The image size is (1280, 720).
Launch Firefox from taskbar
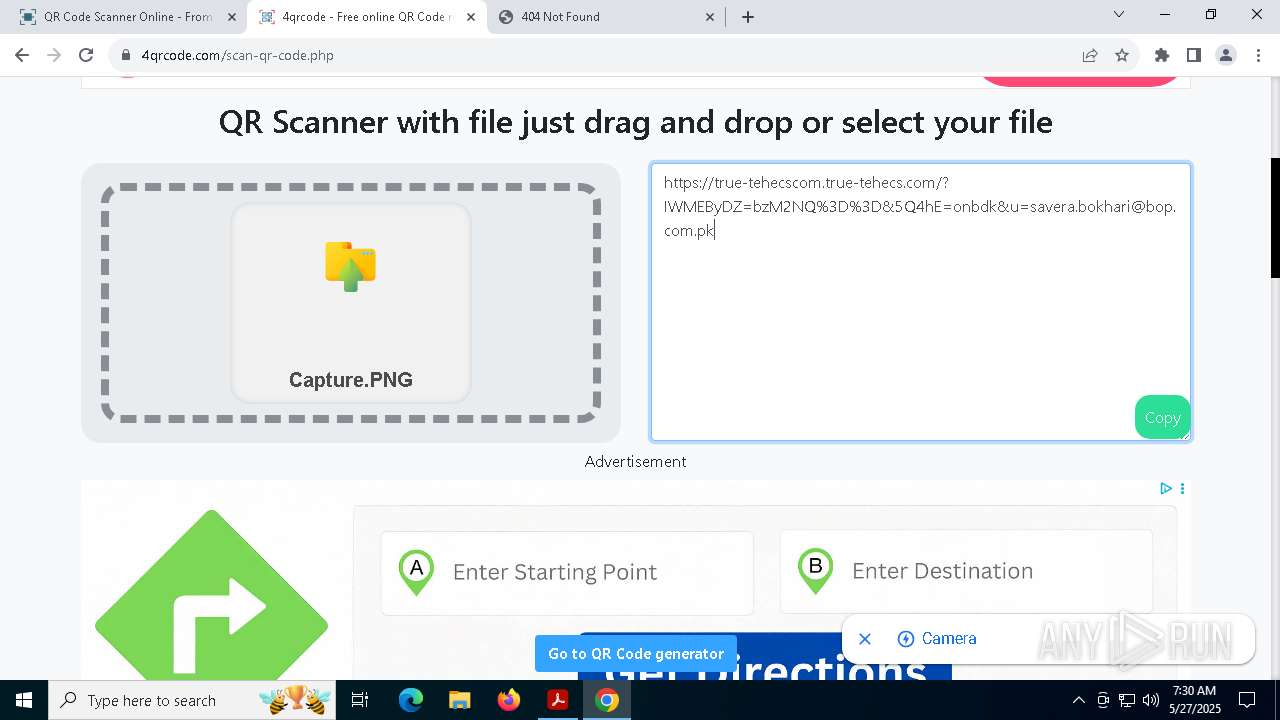tap(509, 700)
